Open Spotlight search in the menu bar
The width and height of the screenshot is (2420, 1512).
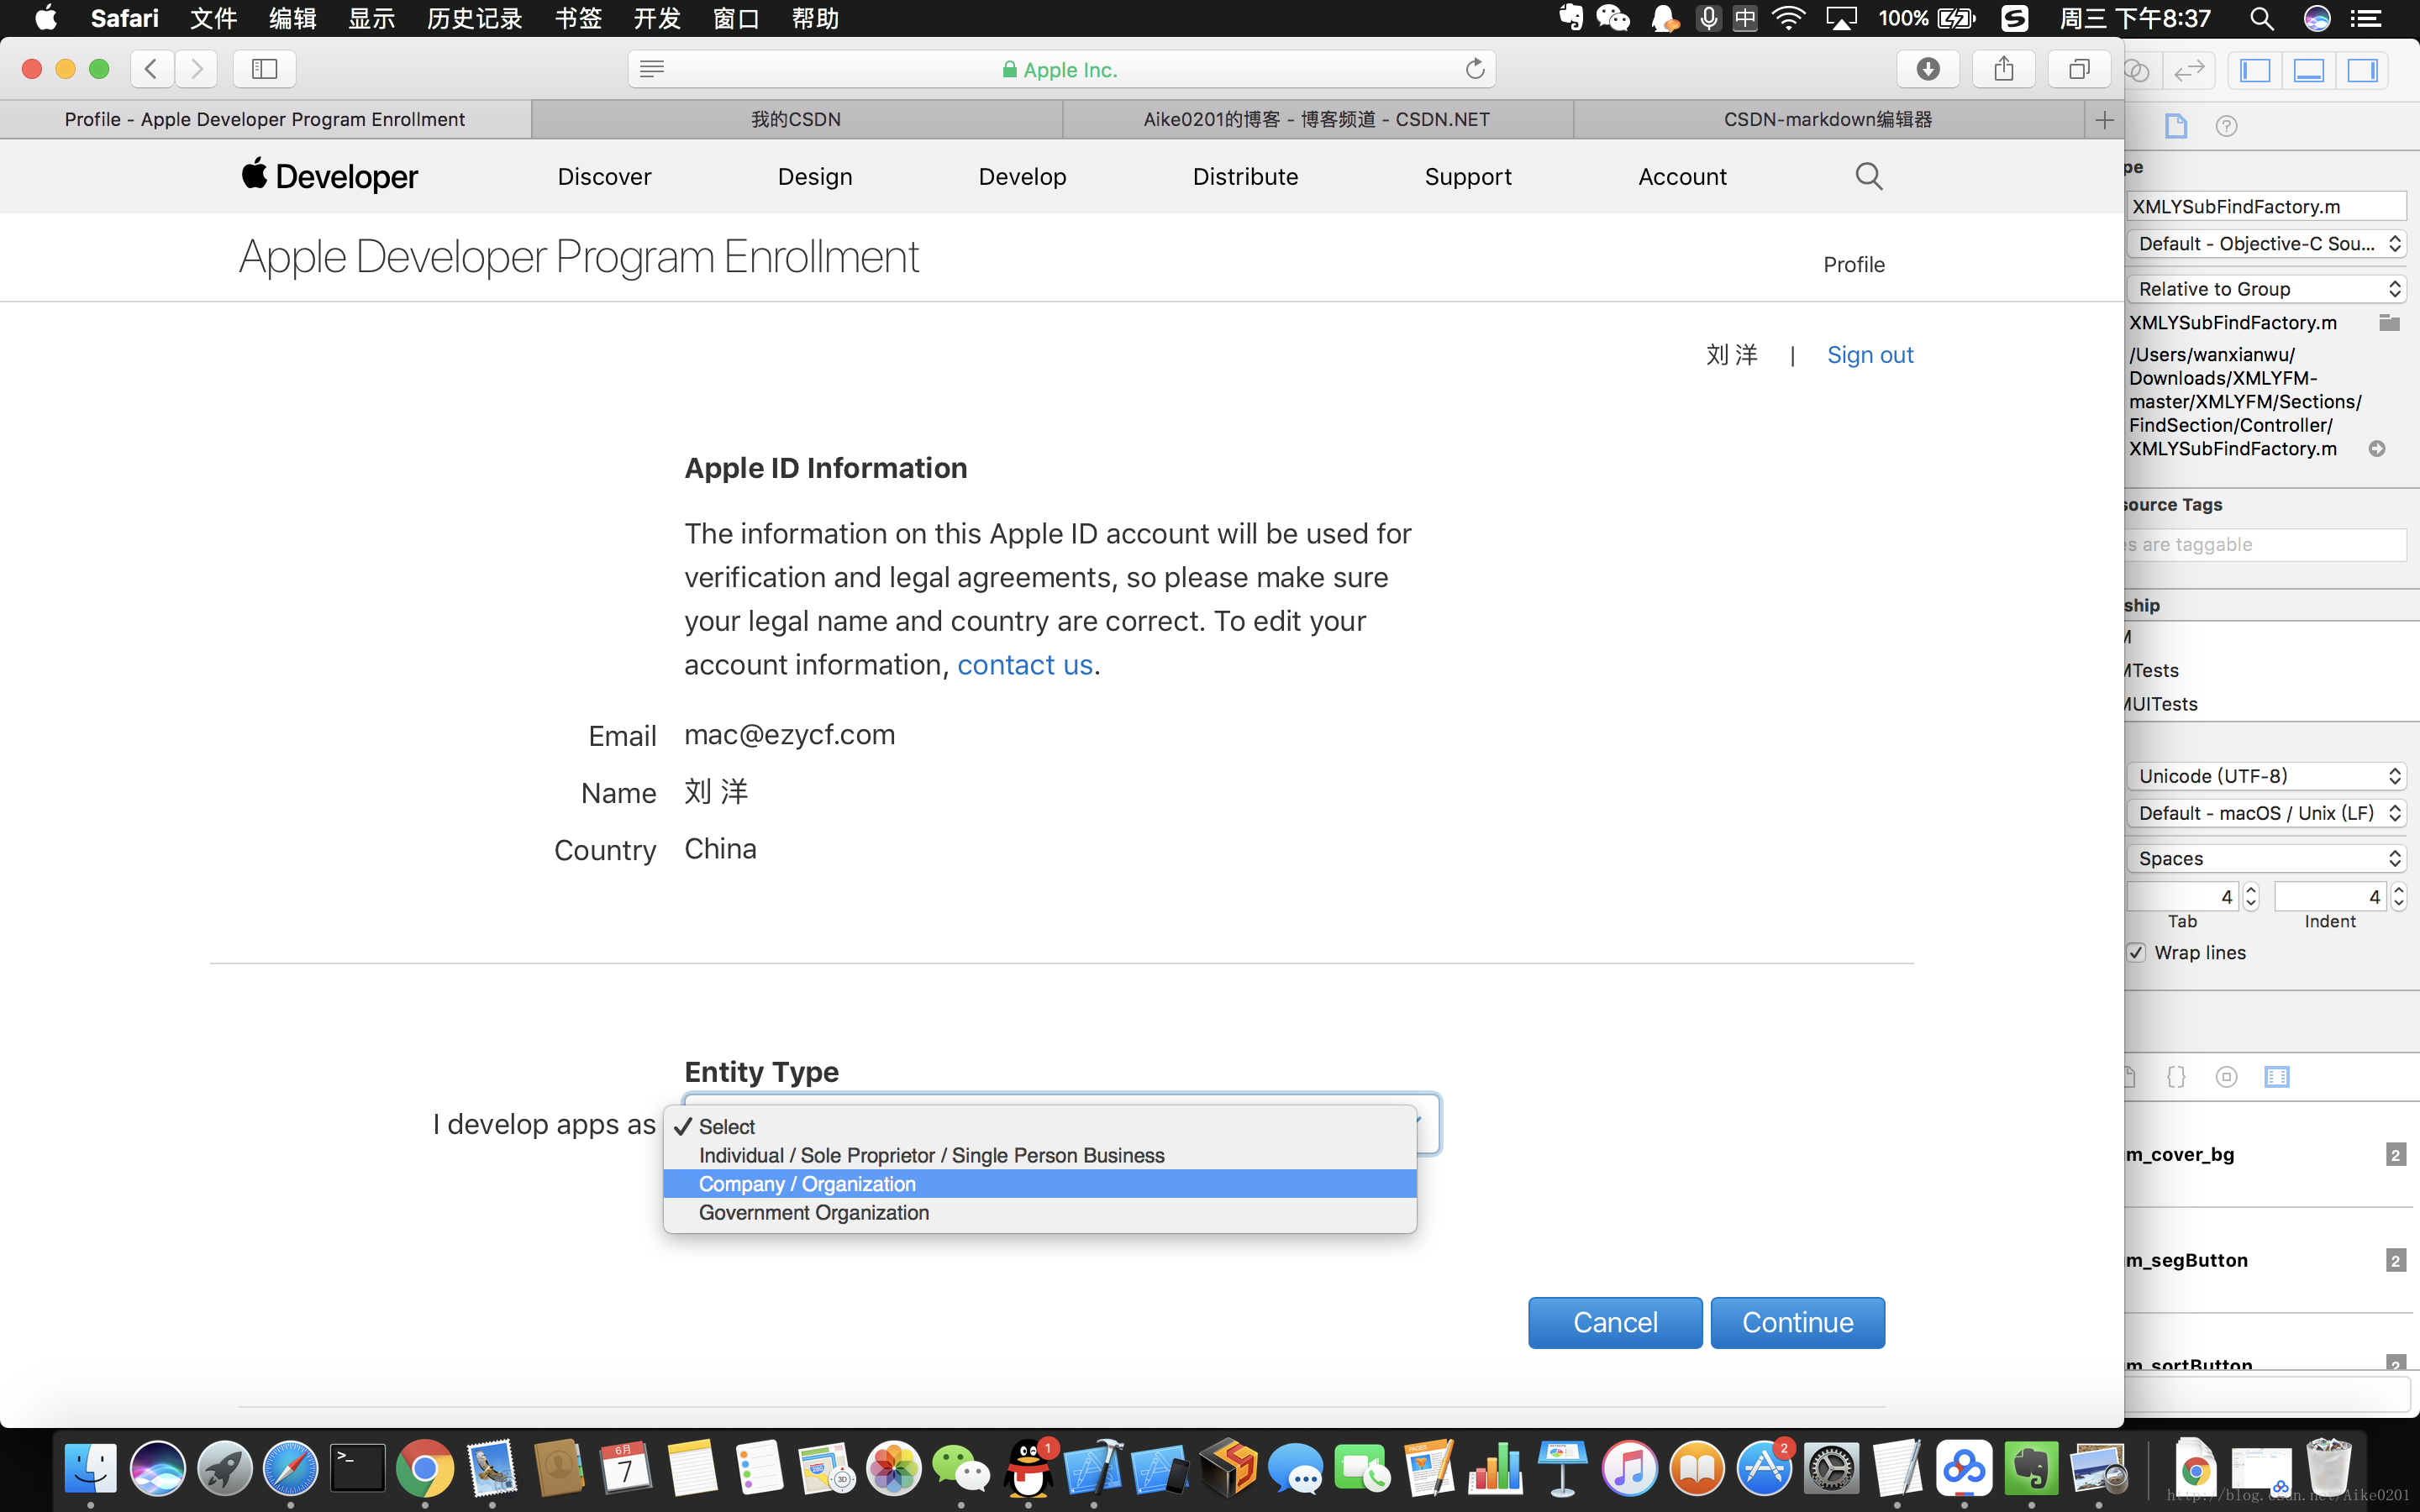(2262, 18)
